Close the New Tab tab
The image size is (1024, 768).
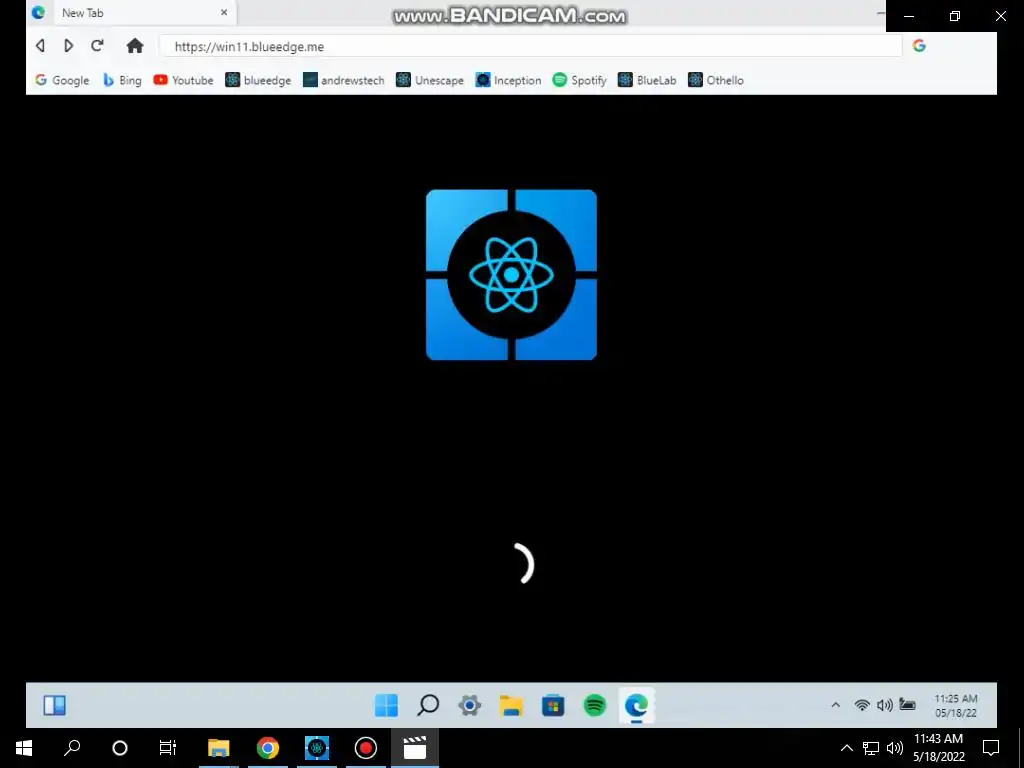coord(224,12)
